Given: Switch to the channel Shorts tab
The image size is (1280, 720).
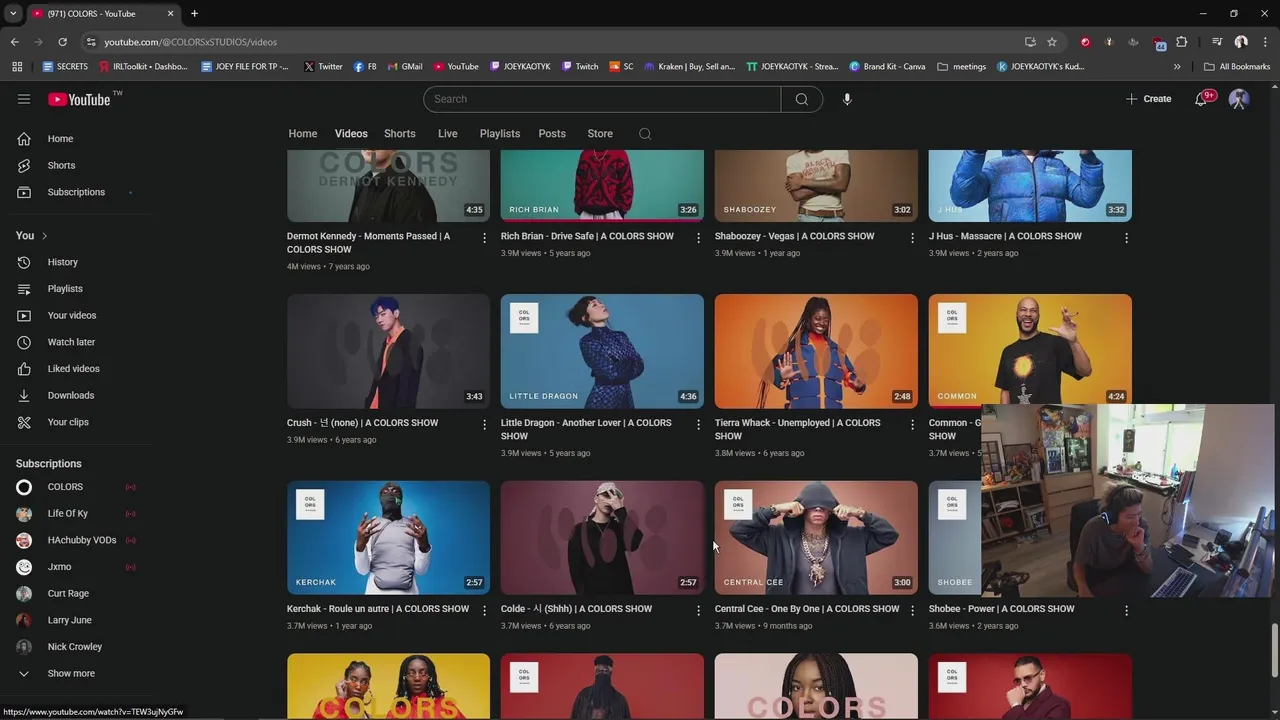Looking at the screenshot, I should (400, 134).
